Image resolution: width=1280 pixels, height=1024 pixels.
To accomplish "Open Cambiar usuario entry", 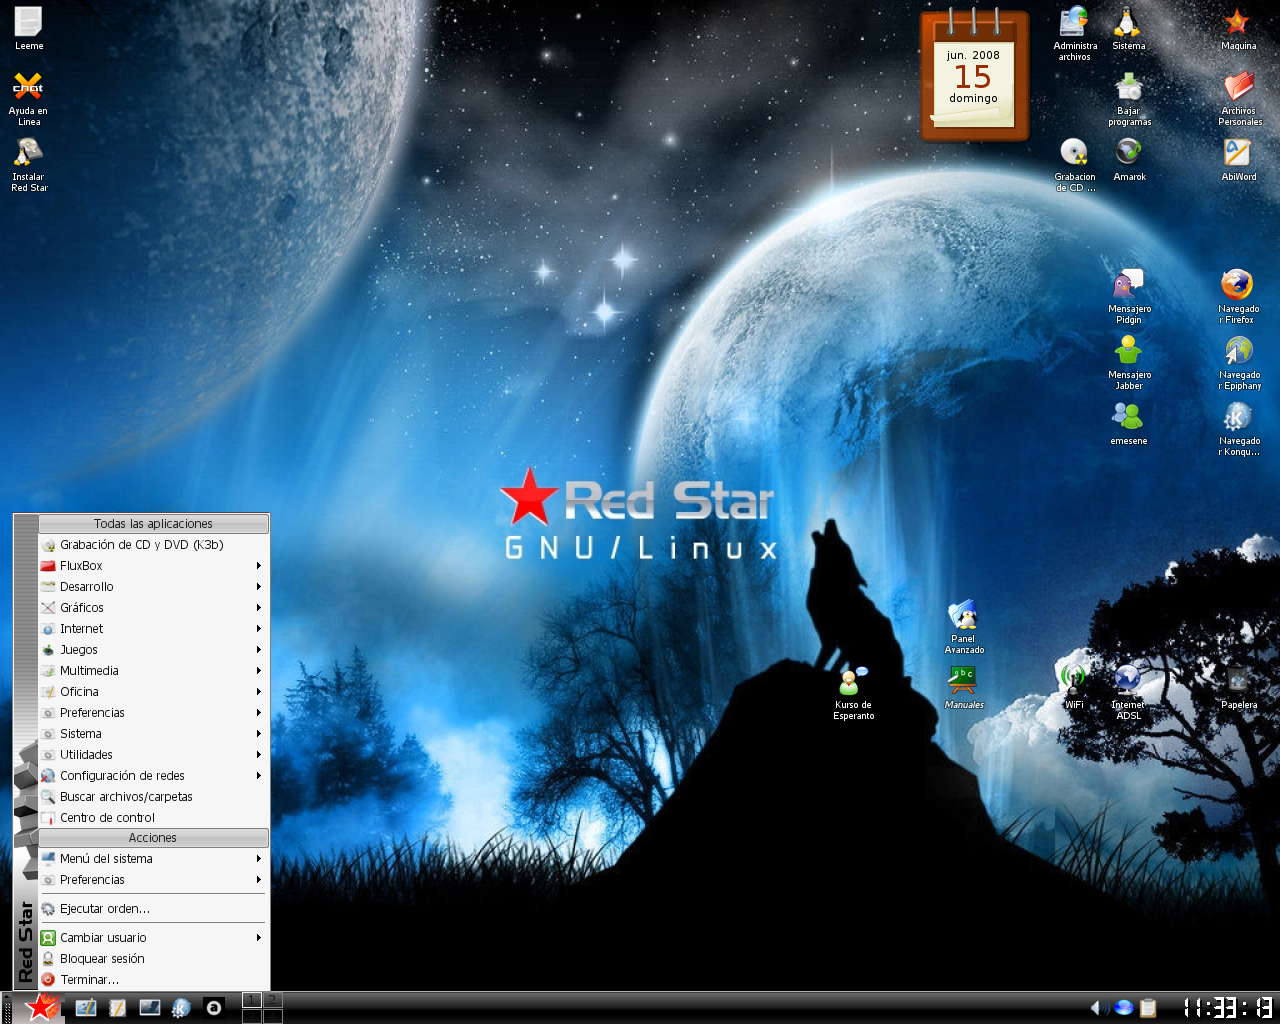I will coord(153,938).
